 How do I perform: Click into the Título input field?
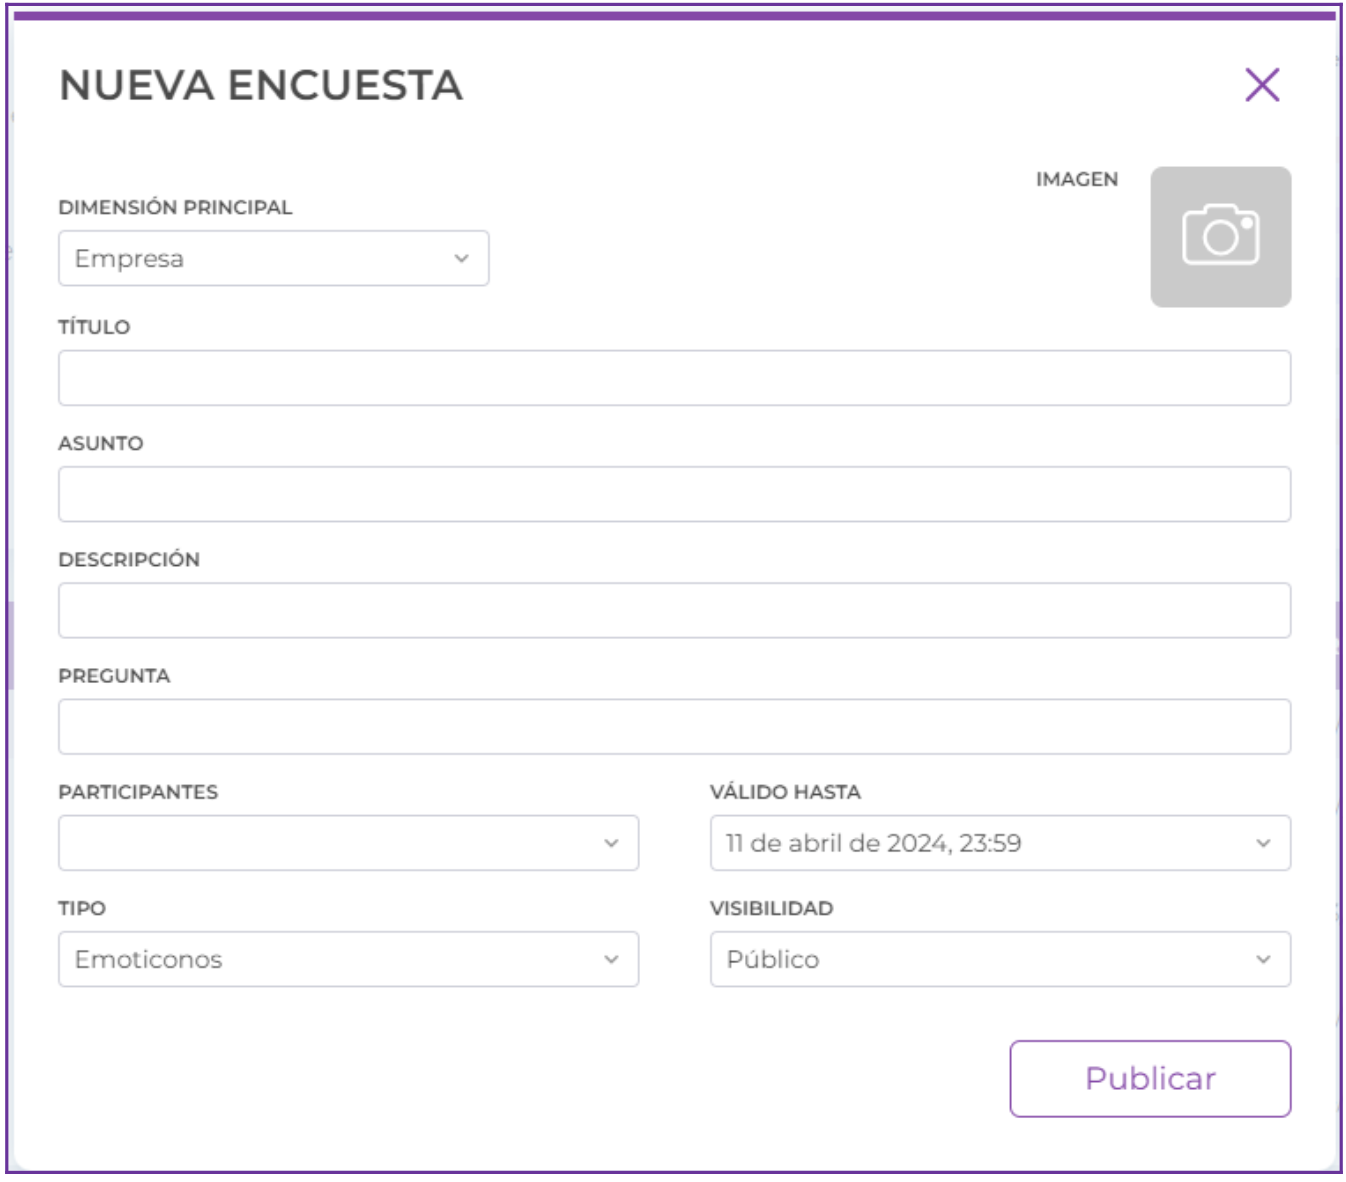pos(674,378)
